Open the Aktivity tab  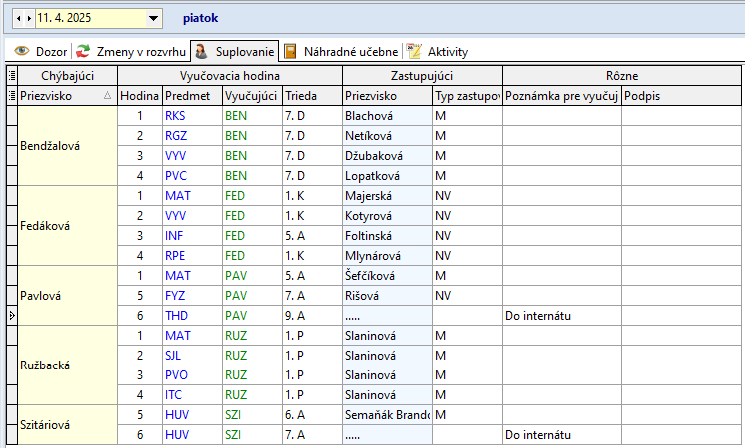pos(447,51)
